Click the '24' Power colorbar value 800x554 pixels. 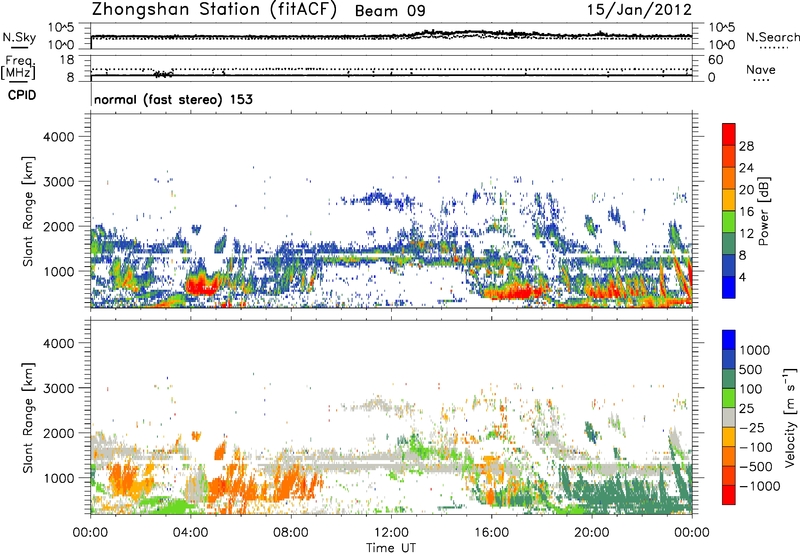coord(746,168)
